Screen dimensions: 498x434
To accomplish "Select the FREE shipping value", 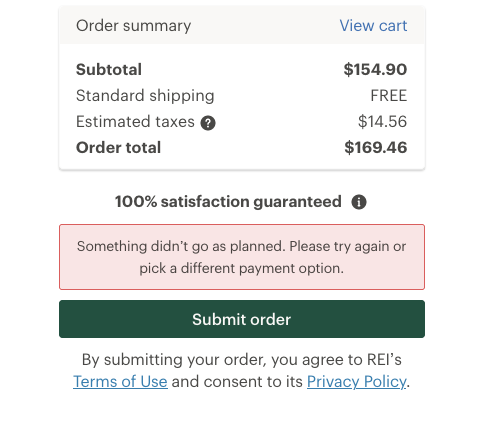I will [x=389, y=96].
